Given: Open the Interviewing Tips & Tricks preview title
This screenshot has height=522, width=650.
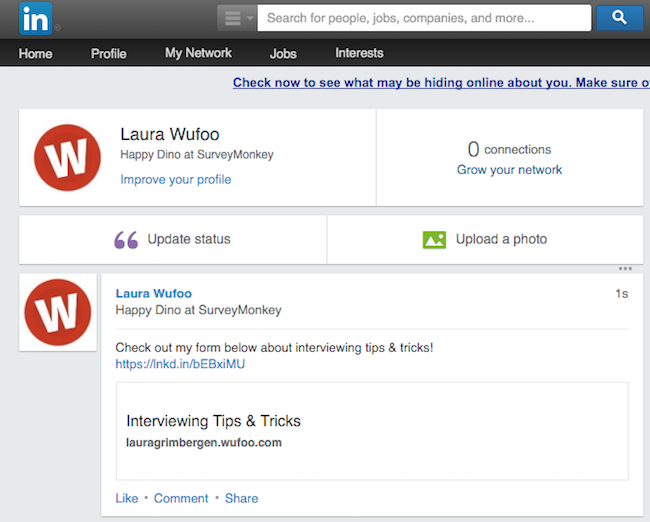Looking at the screenshot, I should tap(213, 421).
